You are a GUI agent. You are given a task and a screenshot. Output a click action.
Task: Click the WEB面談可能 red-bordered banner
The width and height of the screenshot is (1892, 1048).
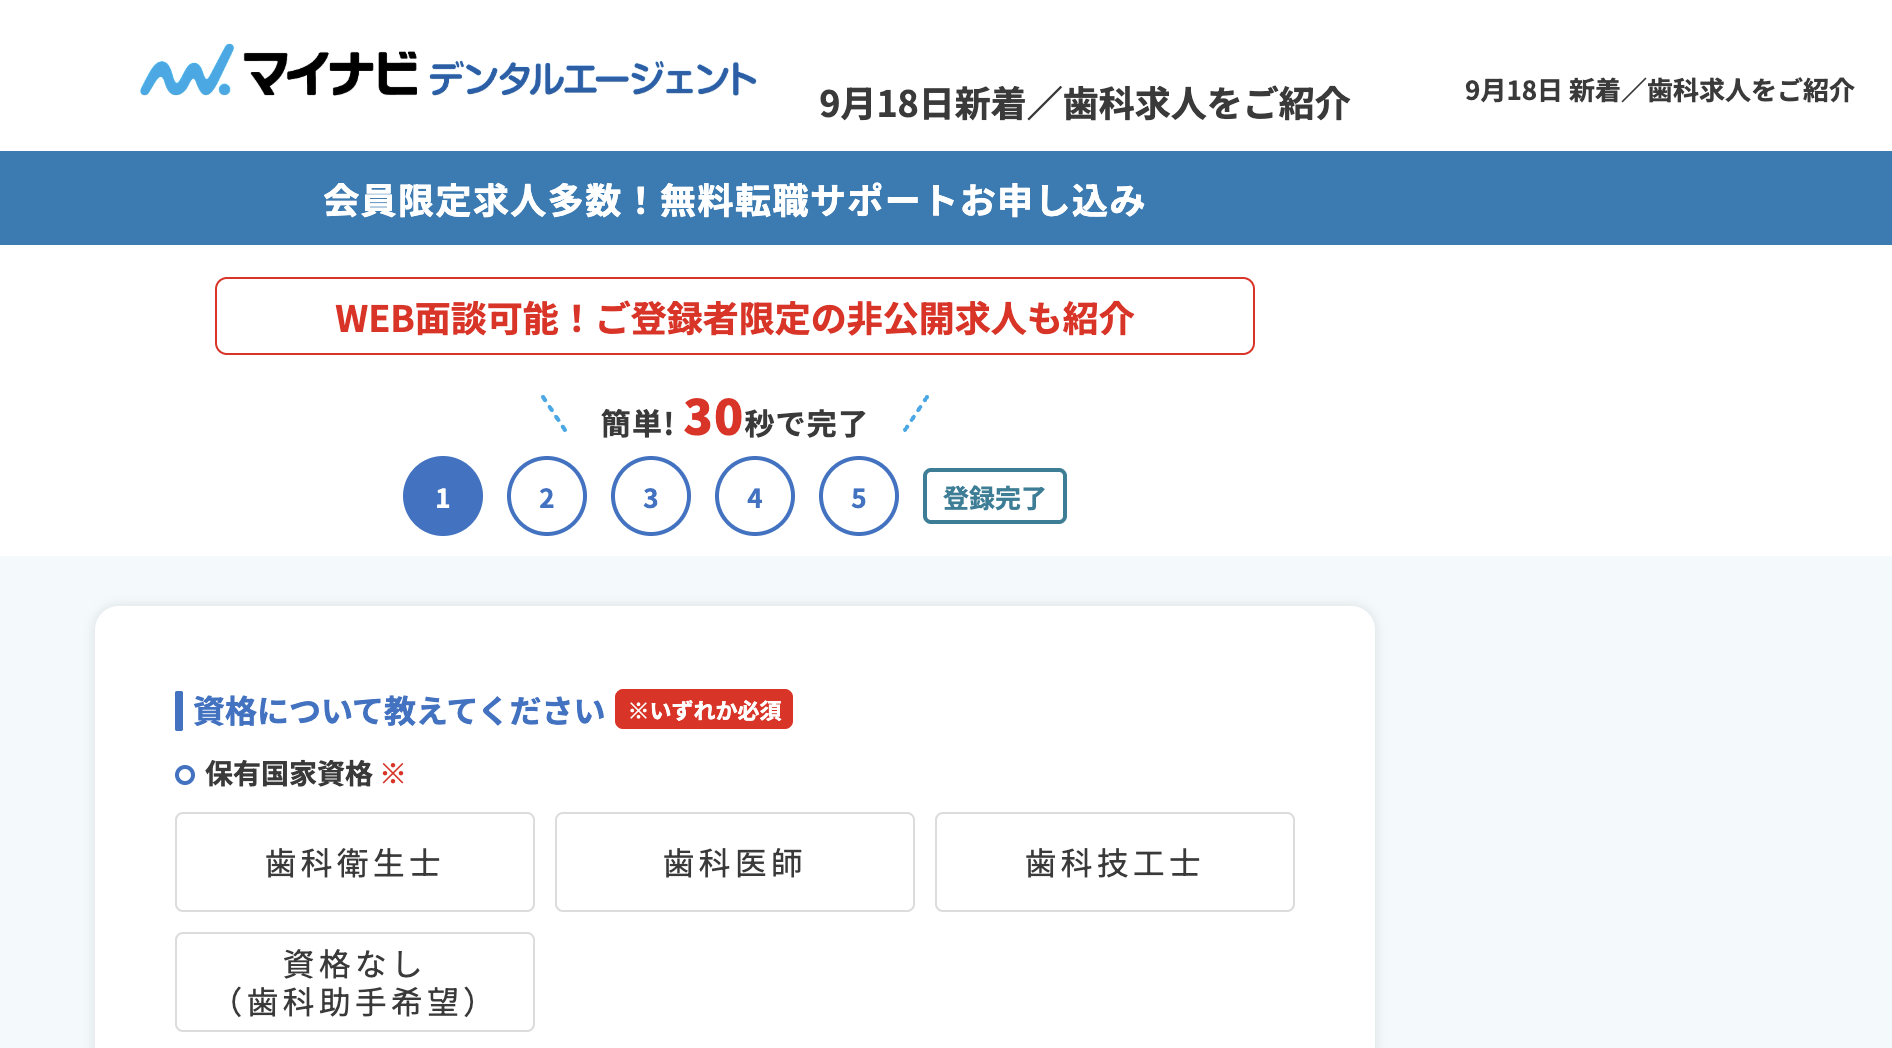point(735,316)
